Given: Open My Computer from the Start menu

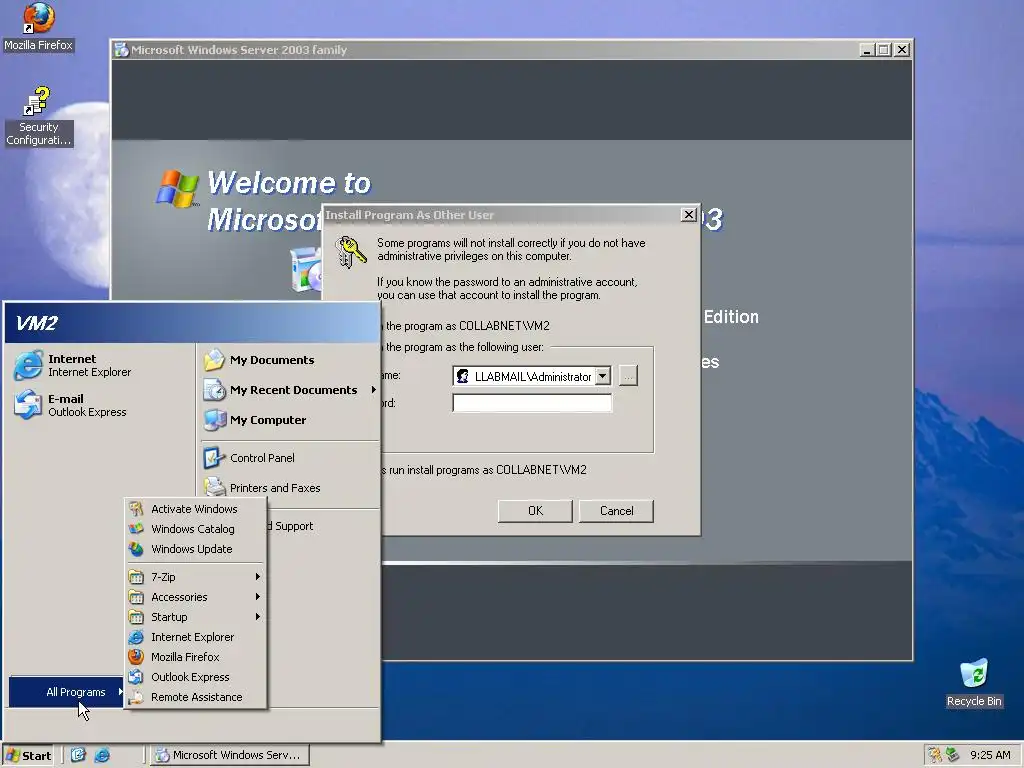Looking at the screenshot, I should click(268, 420).
